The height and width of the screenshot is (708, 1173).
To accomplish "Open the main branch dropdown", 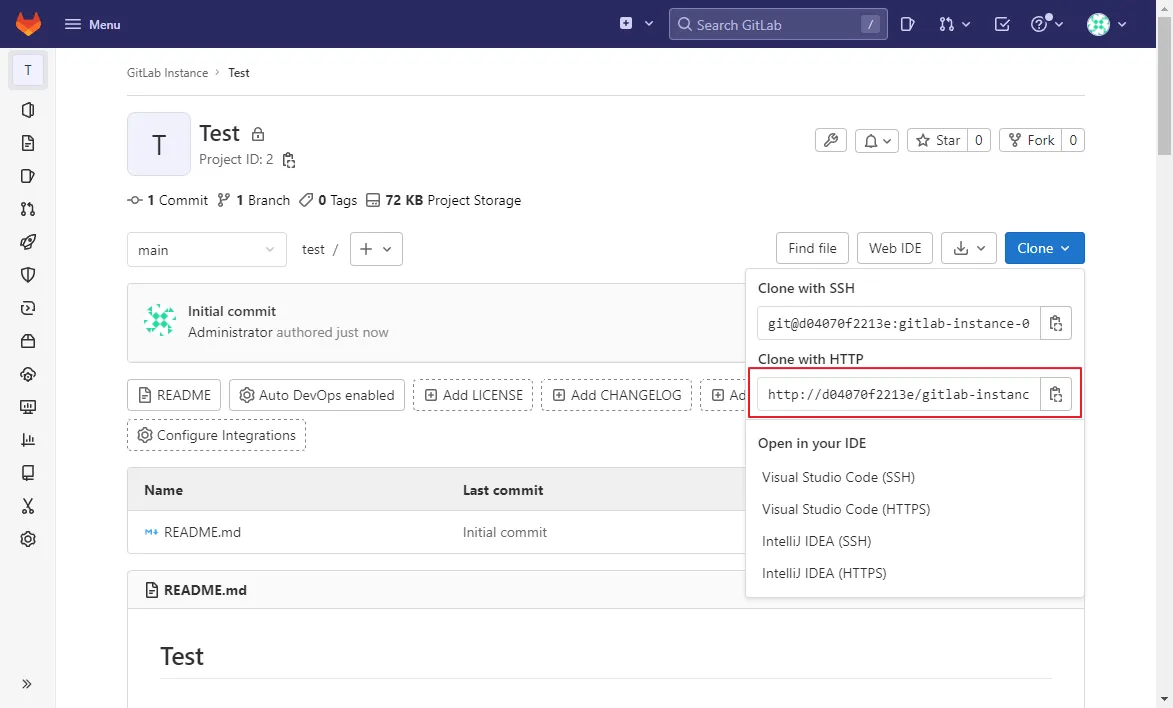I will (207, 250).
